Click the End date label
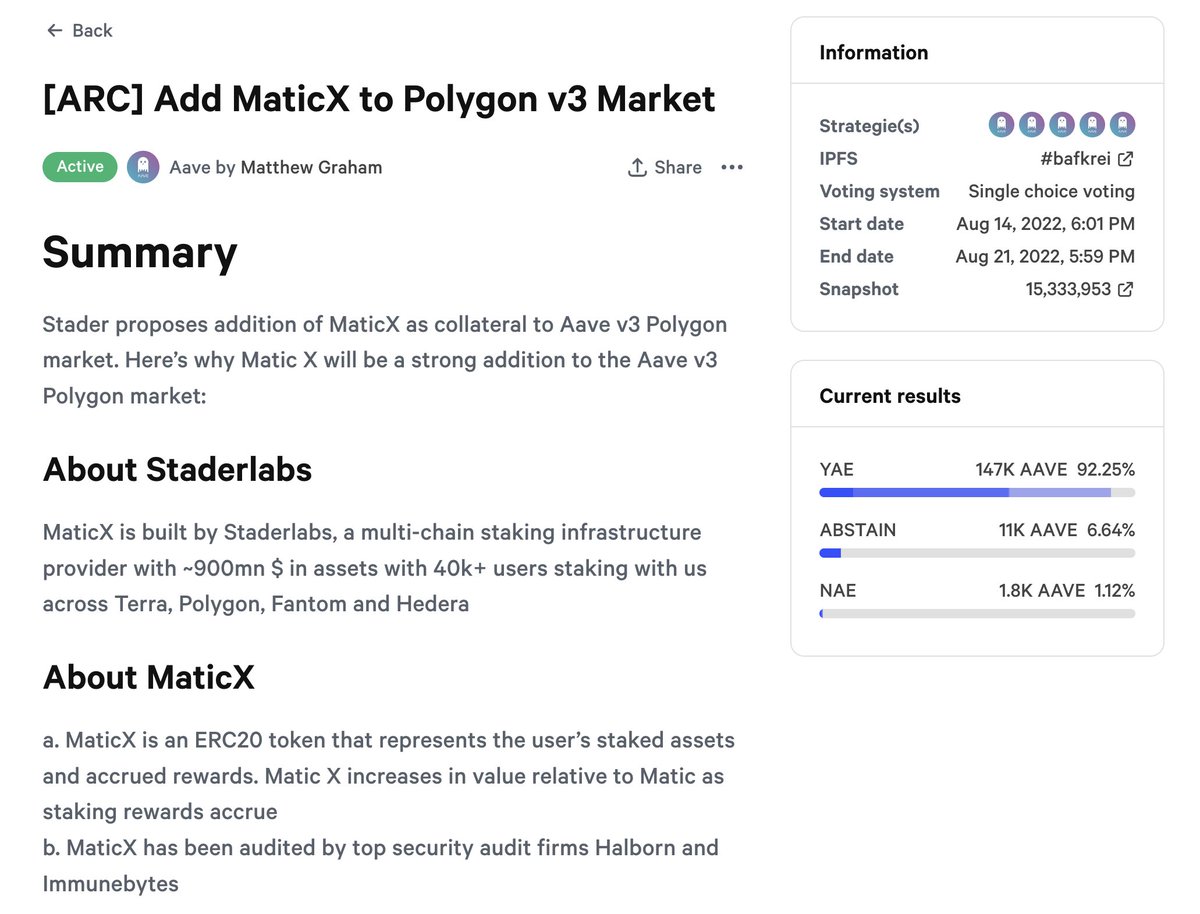The width and height of the screenshot is (1200, 914). point(856,256)
